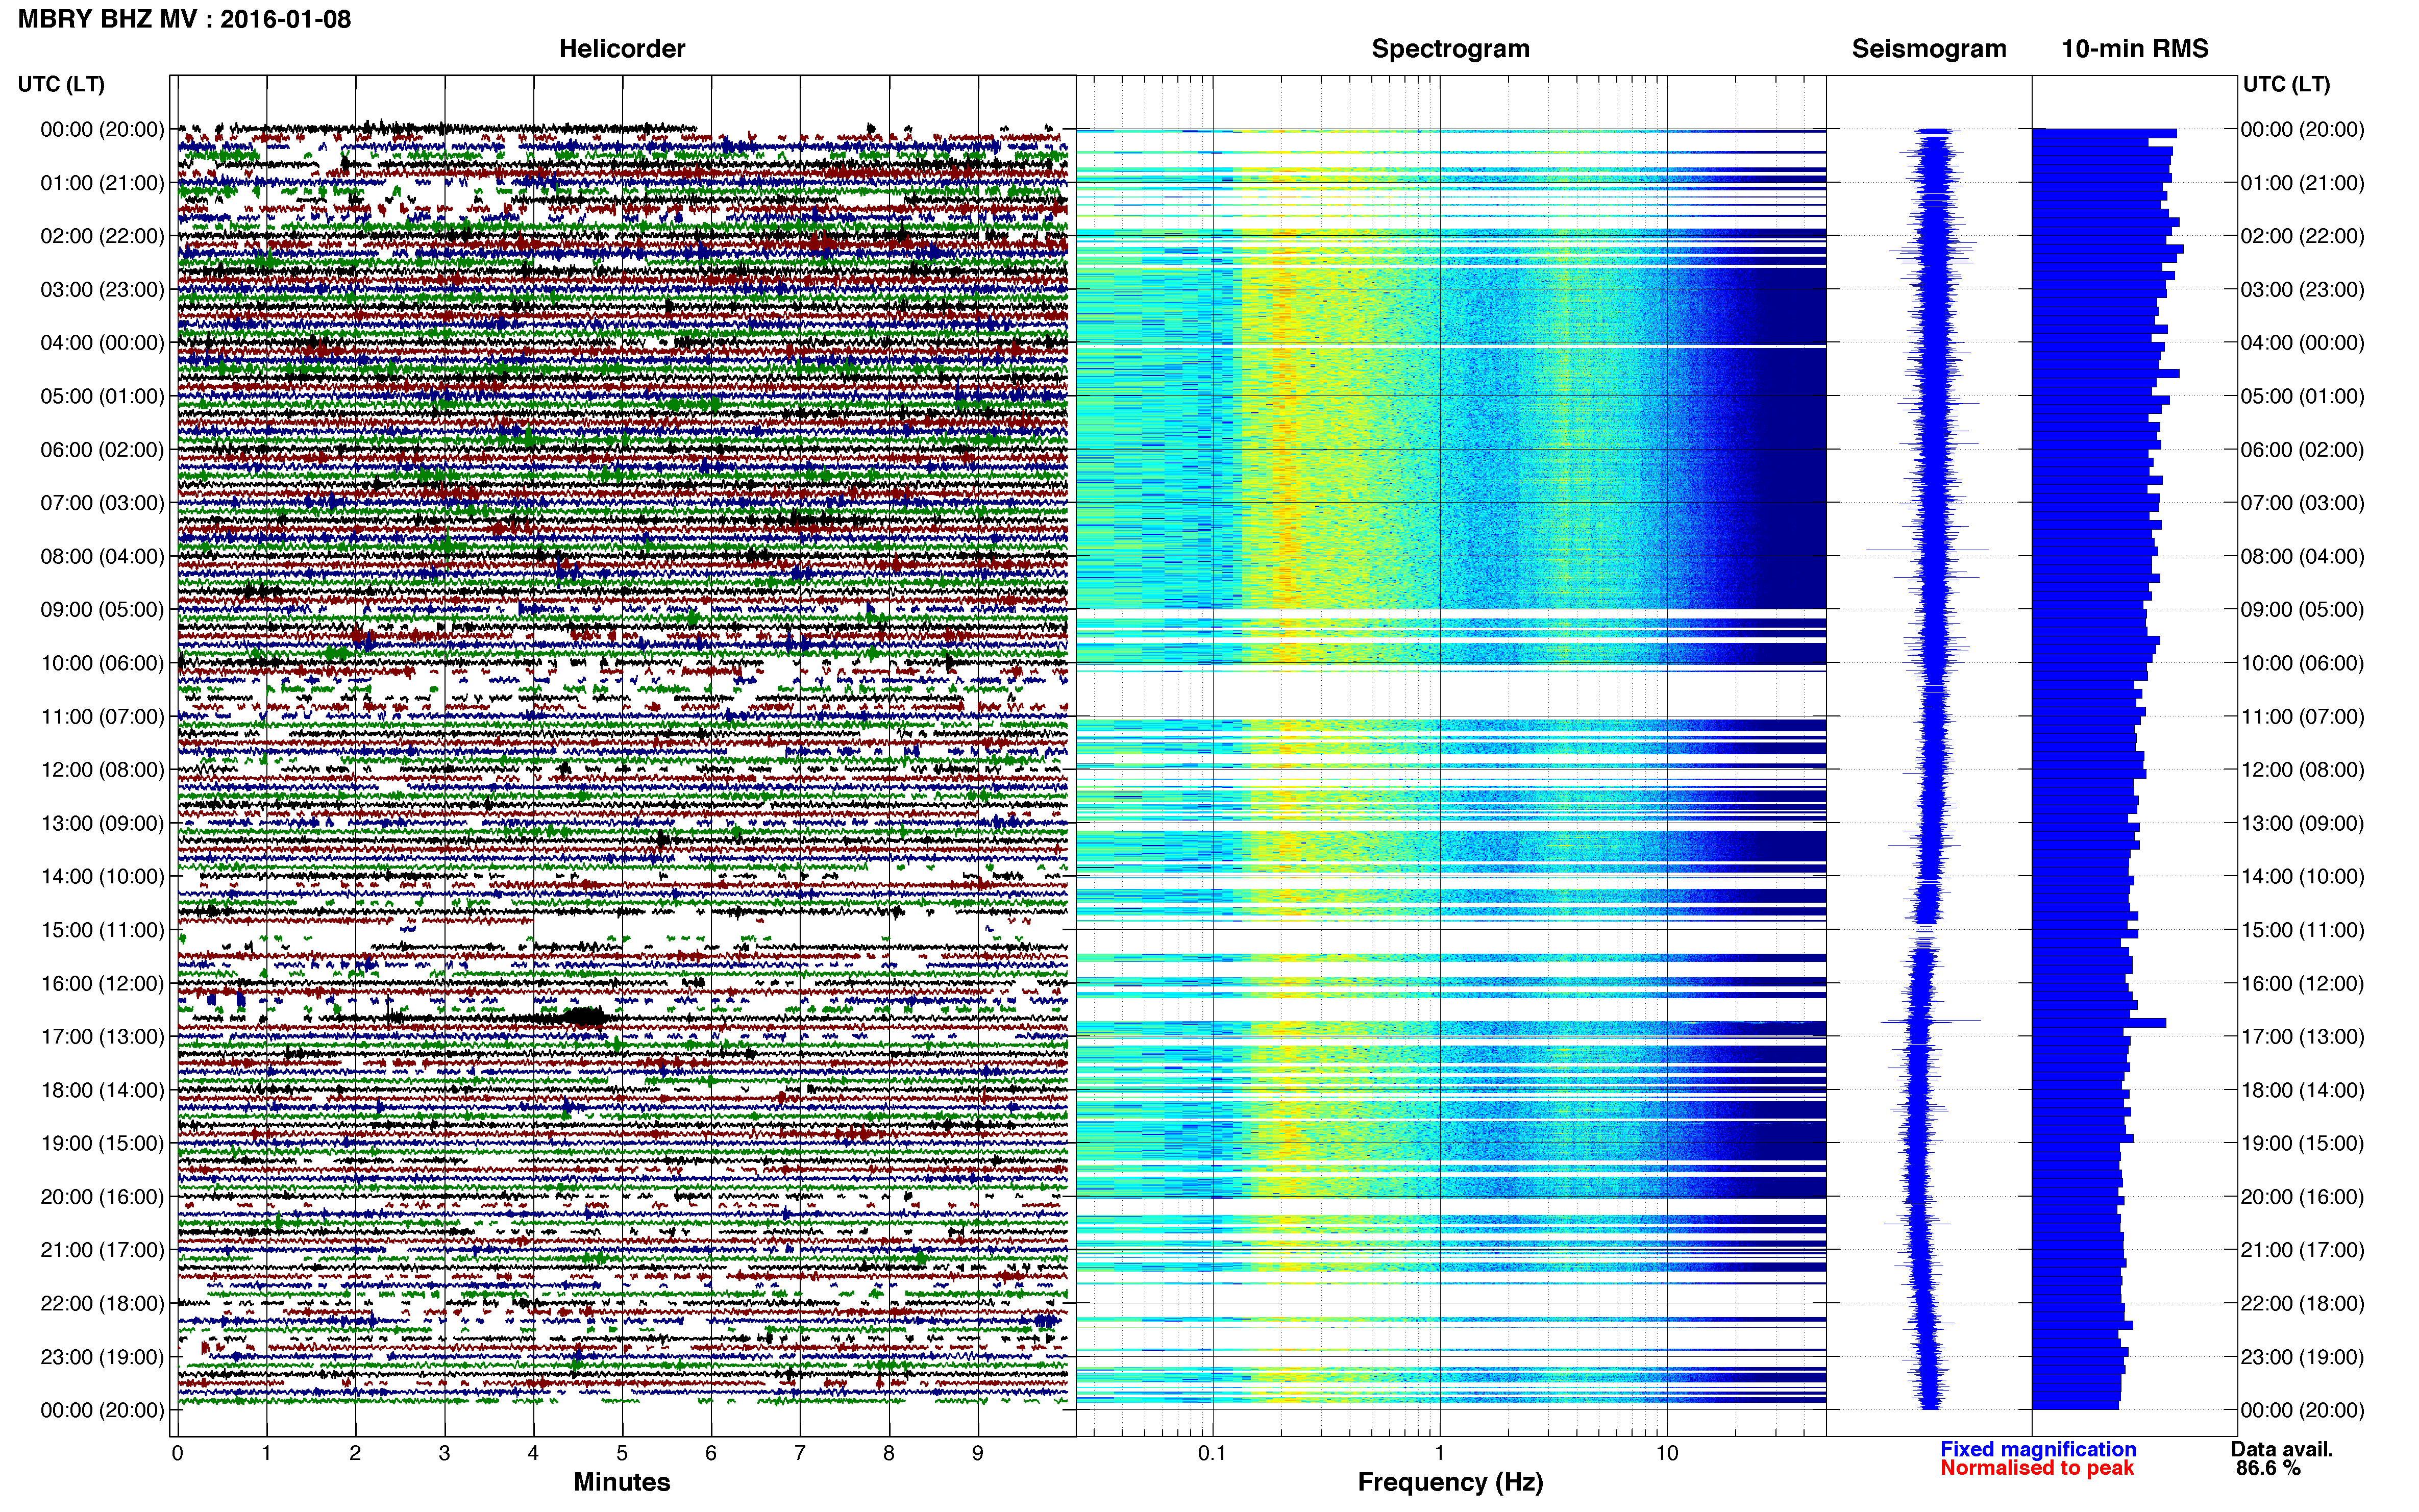Click the left 01:00 (21:00) time label
This screenshot has width=2419, height=1512.
(102, 182)
